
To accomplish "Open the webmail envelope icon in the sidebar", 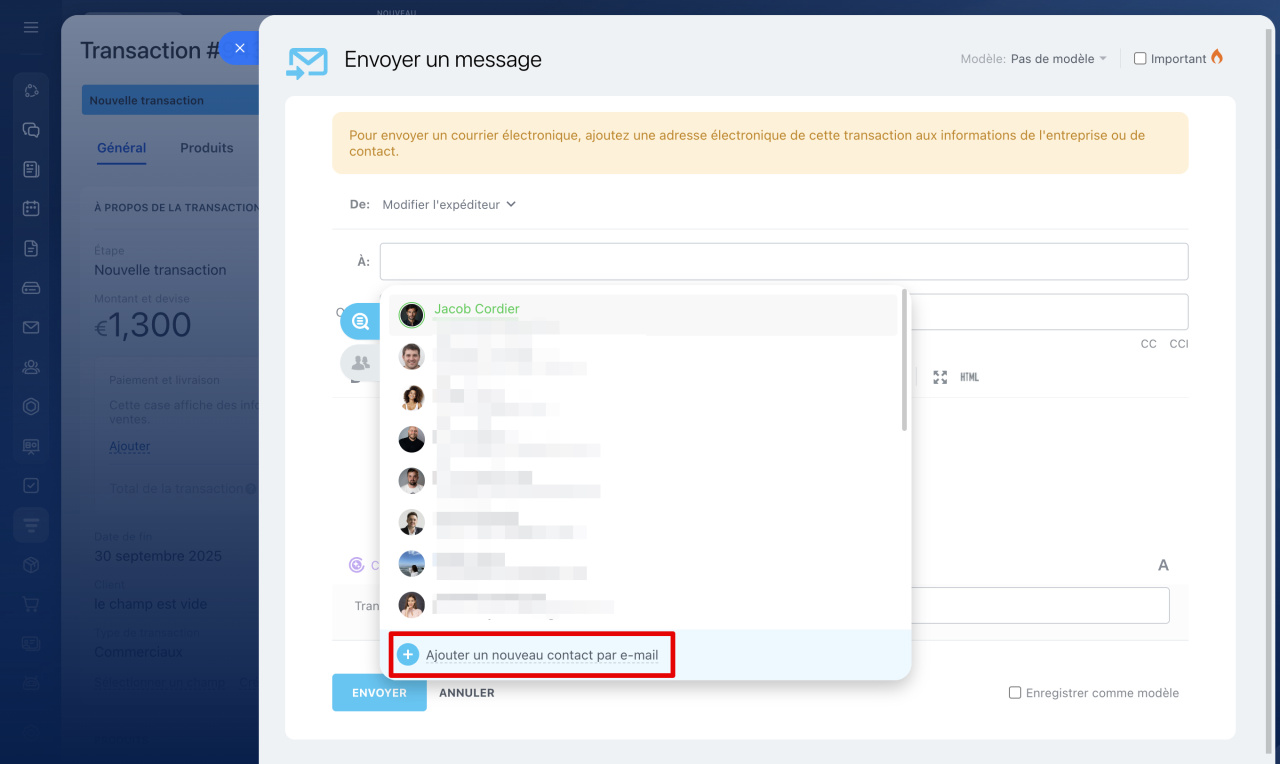I will pyautogui.click(x=31, y=327).
